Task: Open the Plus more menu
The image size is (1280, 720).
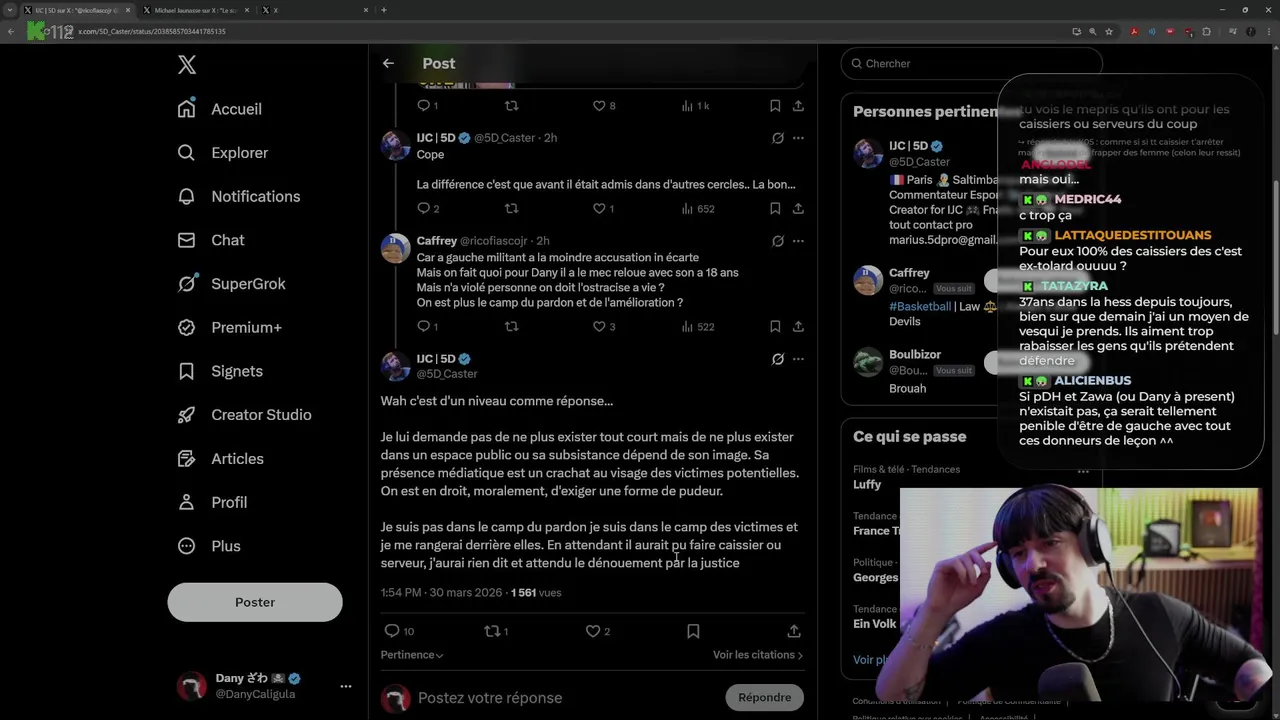Action: coord(209,546)
